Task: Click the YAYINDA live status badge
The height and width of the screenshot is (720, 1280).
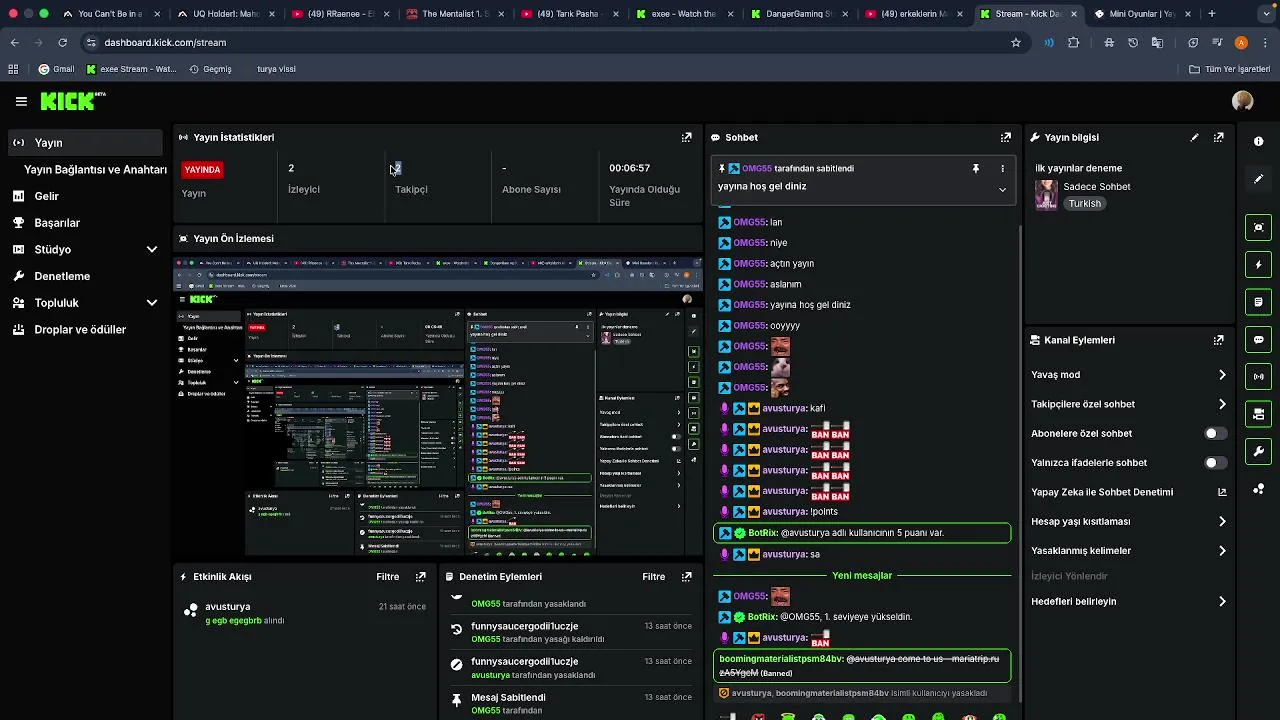Action: tap(202, 170)
